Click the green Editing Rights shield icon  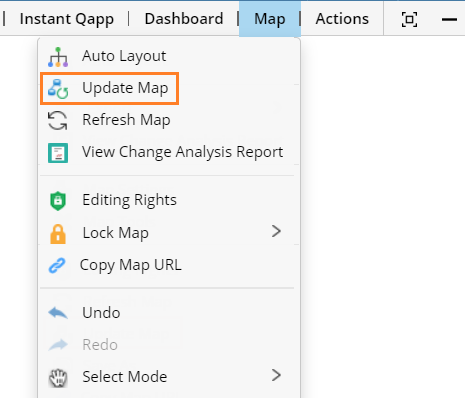[58, 201]
